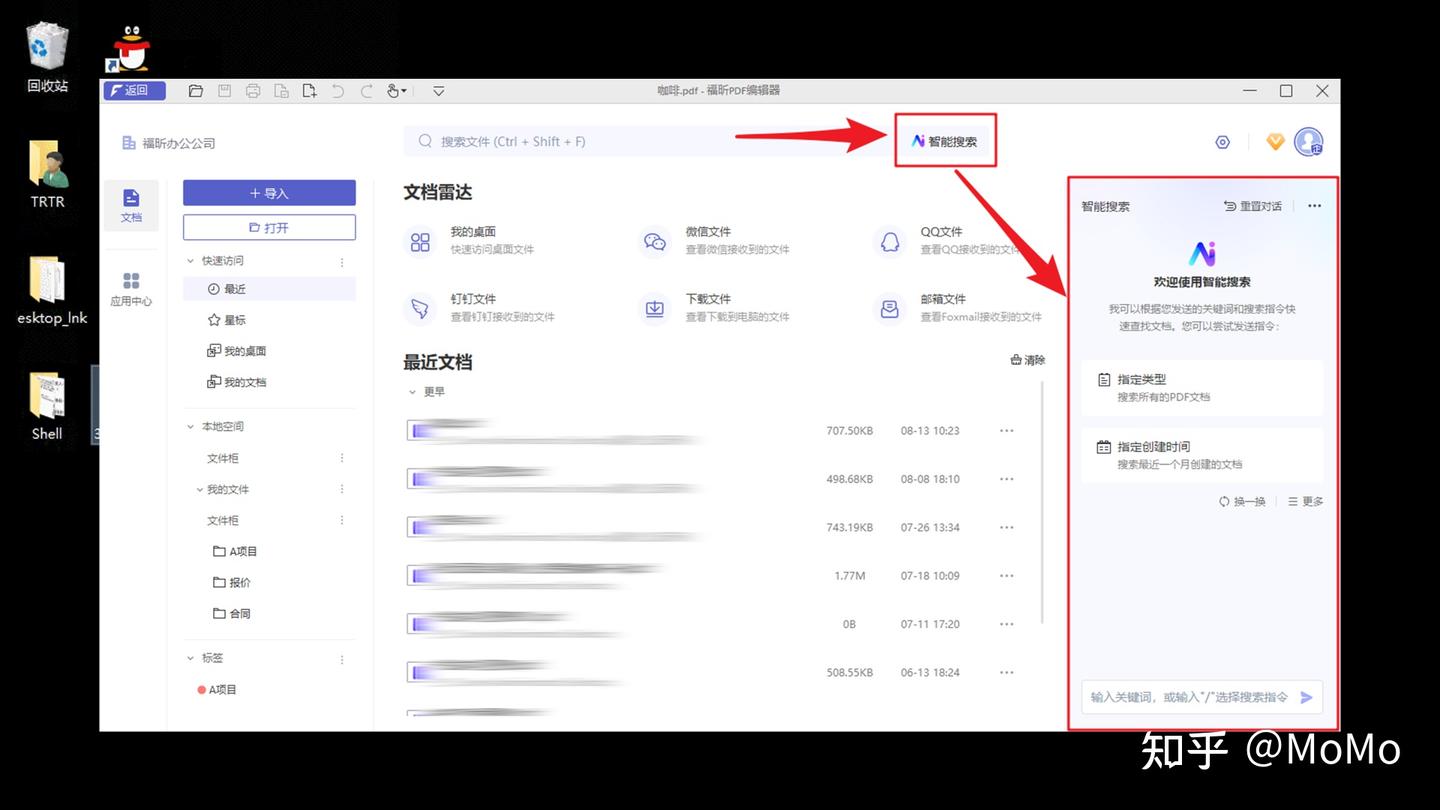Open the 邮箱文件 card
The image size is (1440, 810).
point(958,308)
